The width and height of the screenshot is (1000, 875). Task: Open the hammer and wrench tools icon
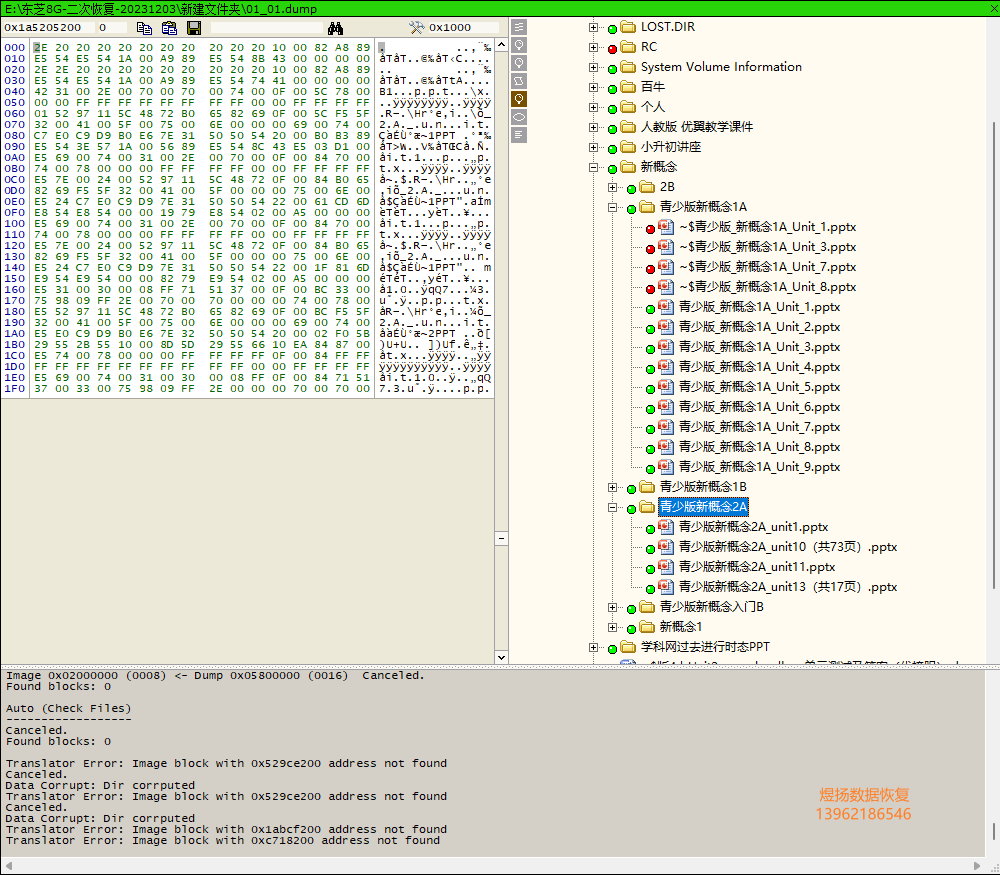coord(416,27)
